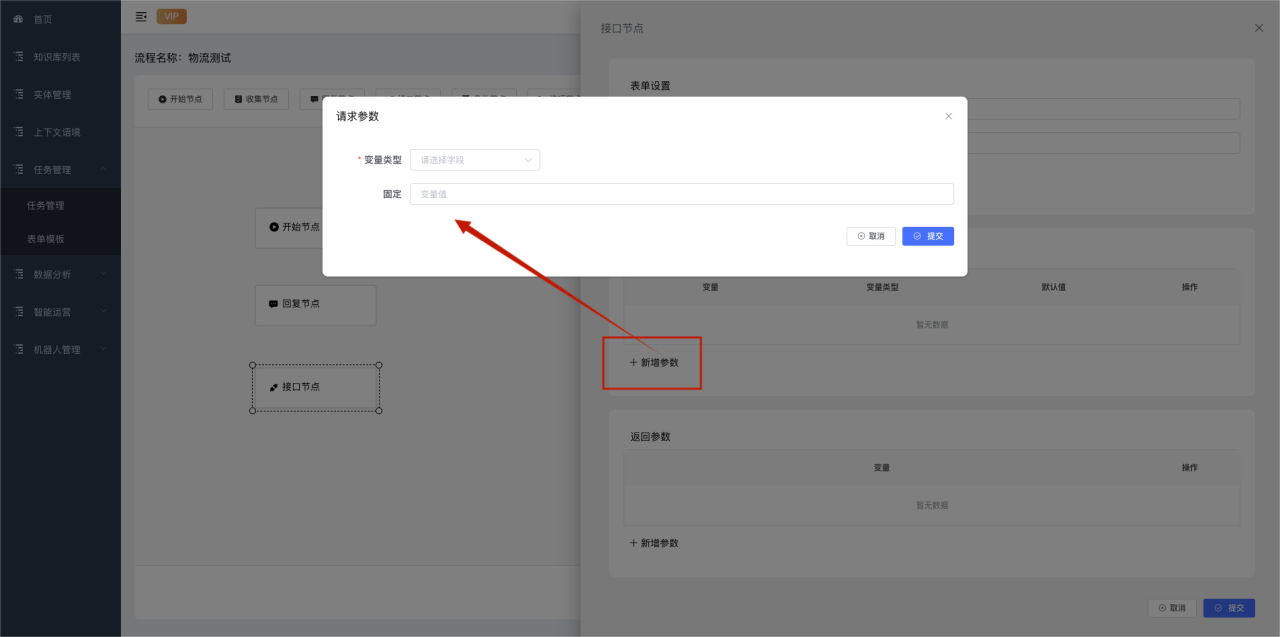
Task: Click the 表单设置 section heading
Action: [650, 86]
